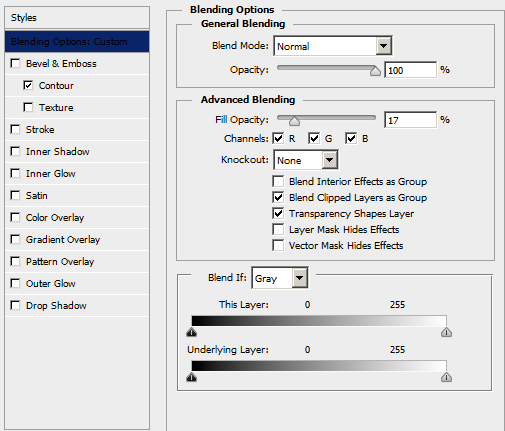
Task: Open the Gradient Overlay settings label
Action: pyautogui.click(x=63, y=239)
